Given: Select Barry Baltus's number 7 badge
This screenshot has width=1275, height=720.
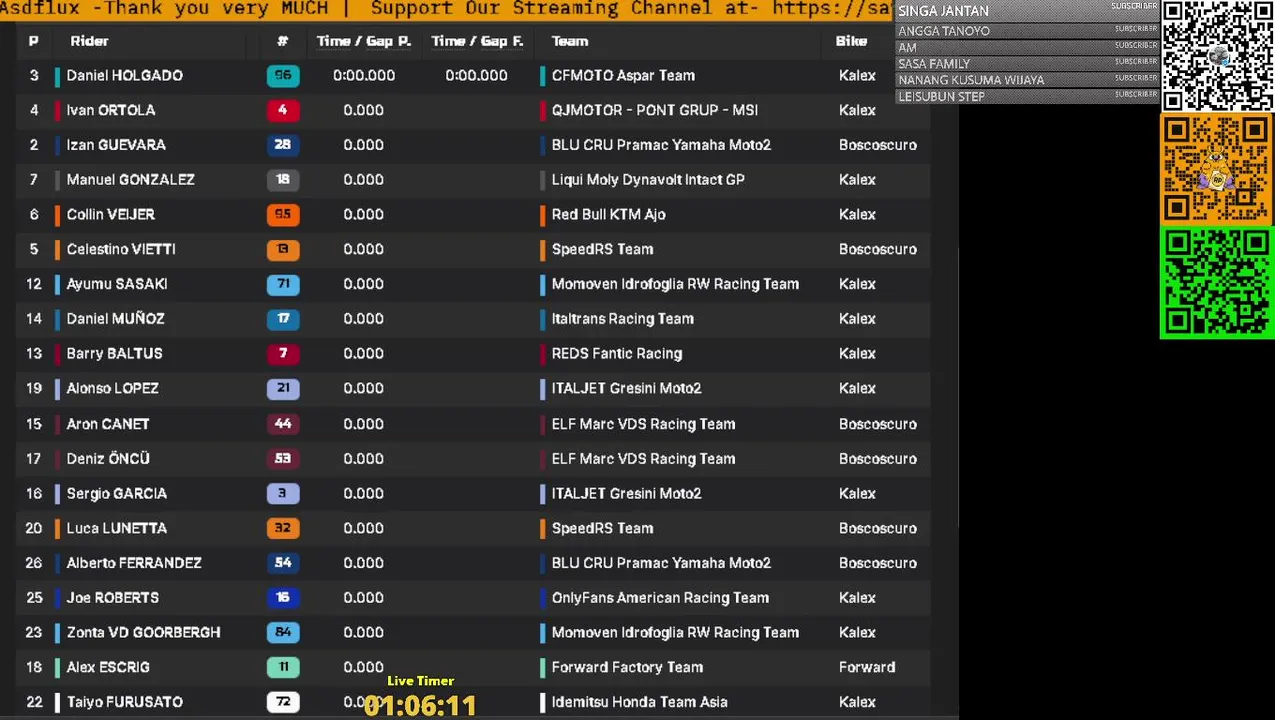Looking at the screenshot, I should click(x=283, y=353).
